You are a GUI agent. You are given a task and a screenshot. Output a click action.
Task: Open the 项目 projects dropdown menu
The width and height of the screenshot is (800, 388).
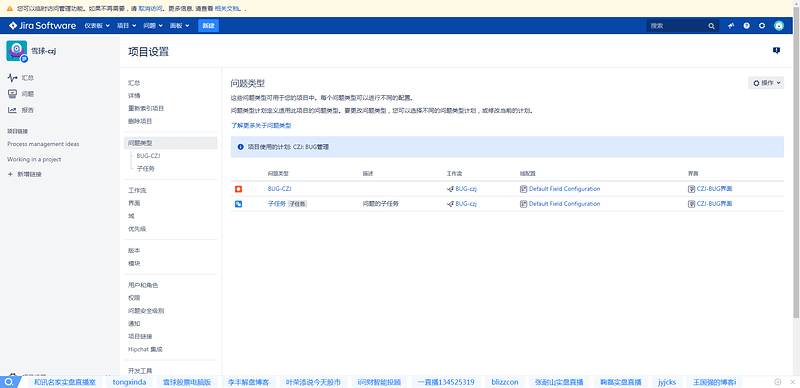click(x=127, y=26)
